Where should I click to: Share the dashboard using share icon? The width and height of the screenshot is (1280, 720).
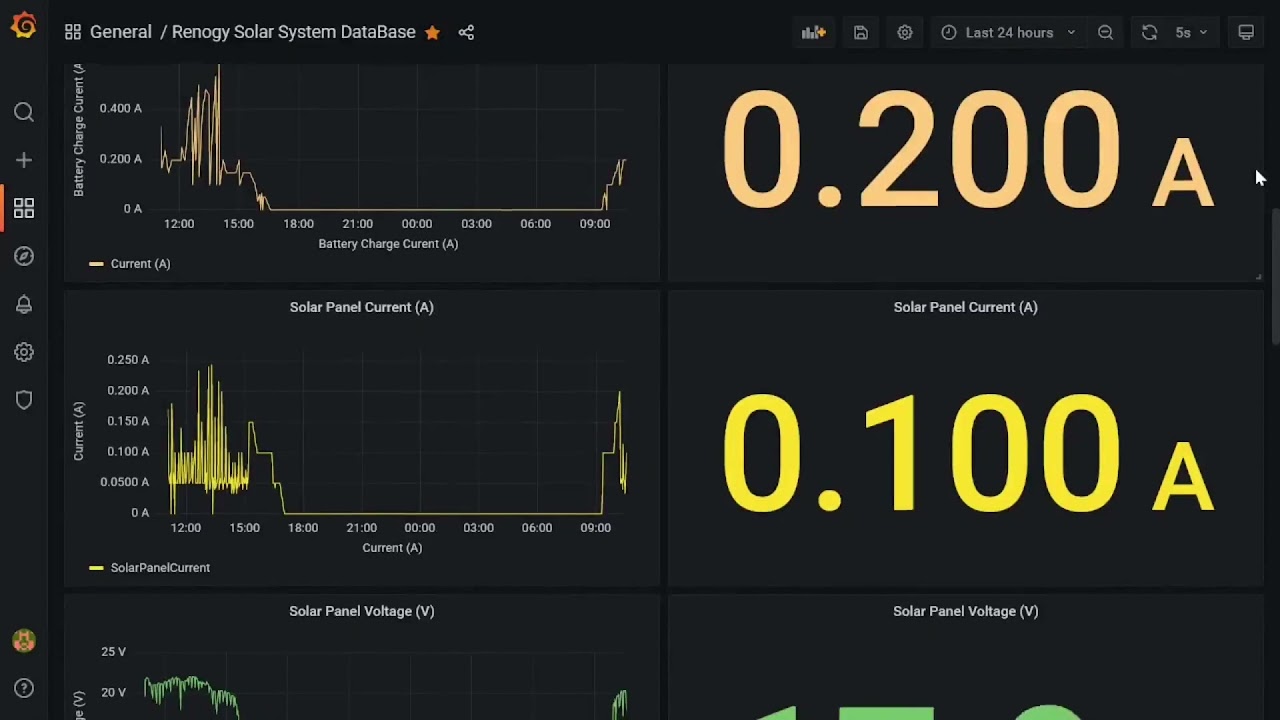(466, 32)
